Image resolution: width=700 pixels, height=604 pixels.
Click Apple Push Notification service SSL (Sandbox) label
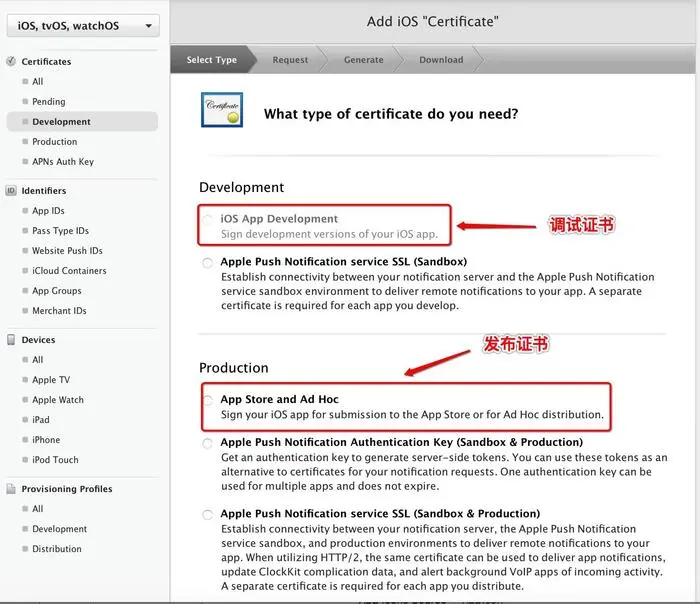344,262
